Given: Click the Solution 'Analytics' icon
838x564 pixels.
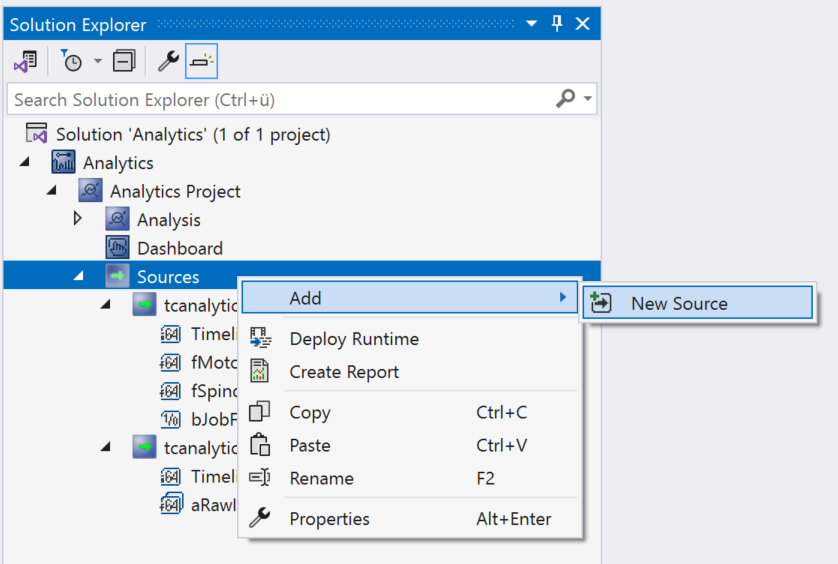Looking at the screenshot, I should (36, 133).
